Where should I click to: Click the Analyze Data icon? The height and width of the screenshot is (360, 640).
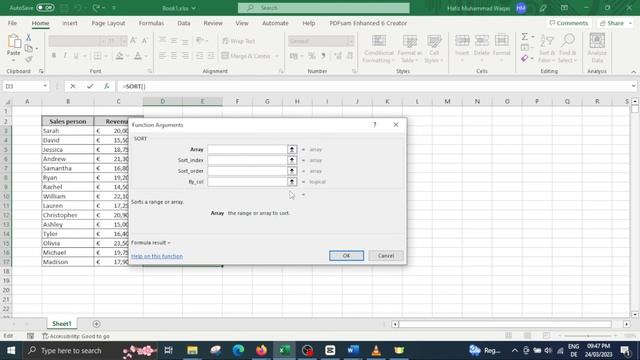pyautogui.click(x=597, y=48)
